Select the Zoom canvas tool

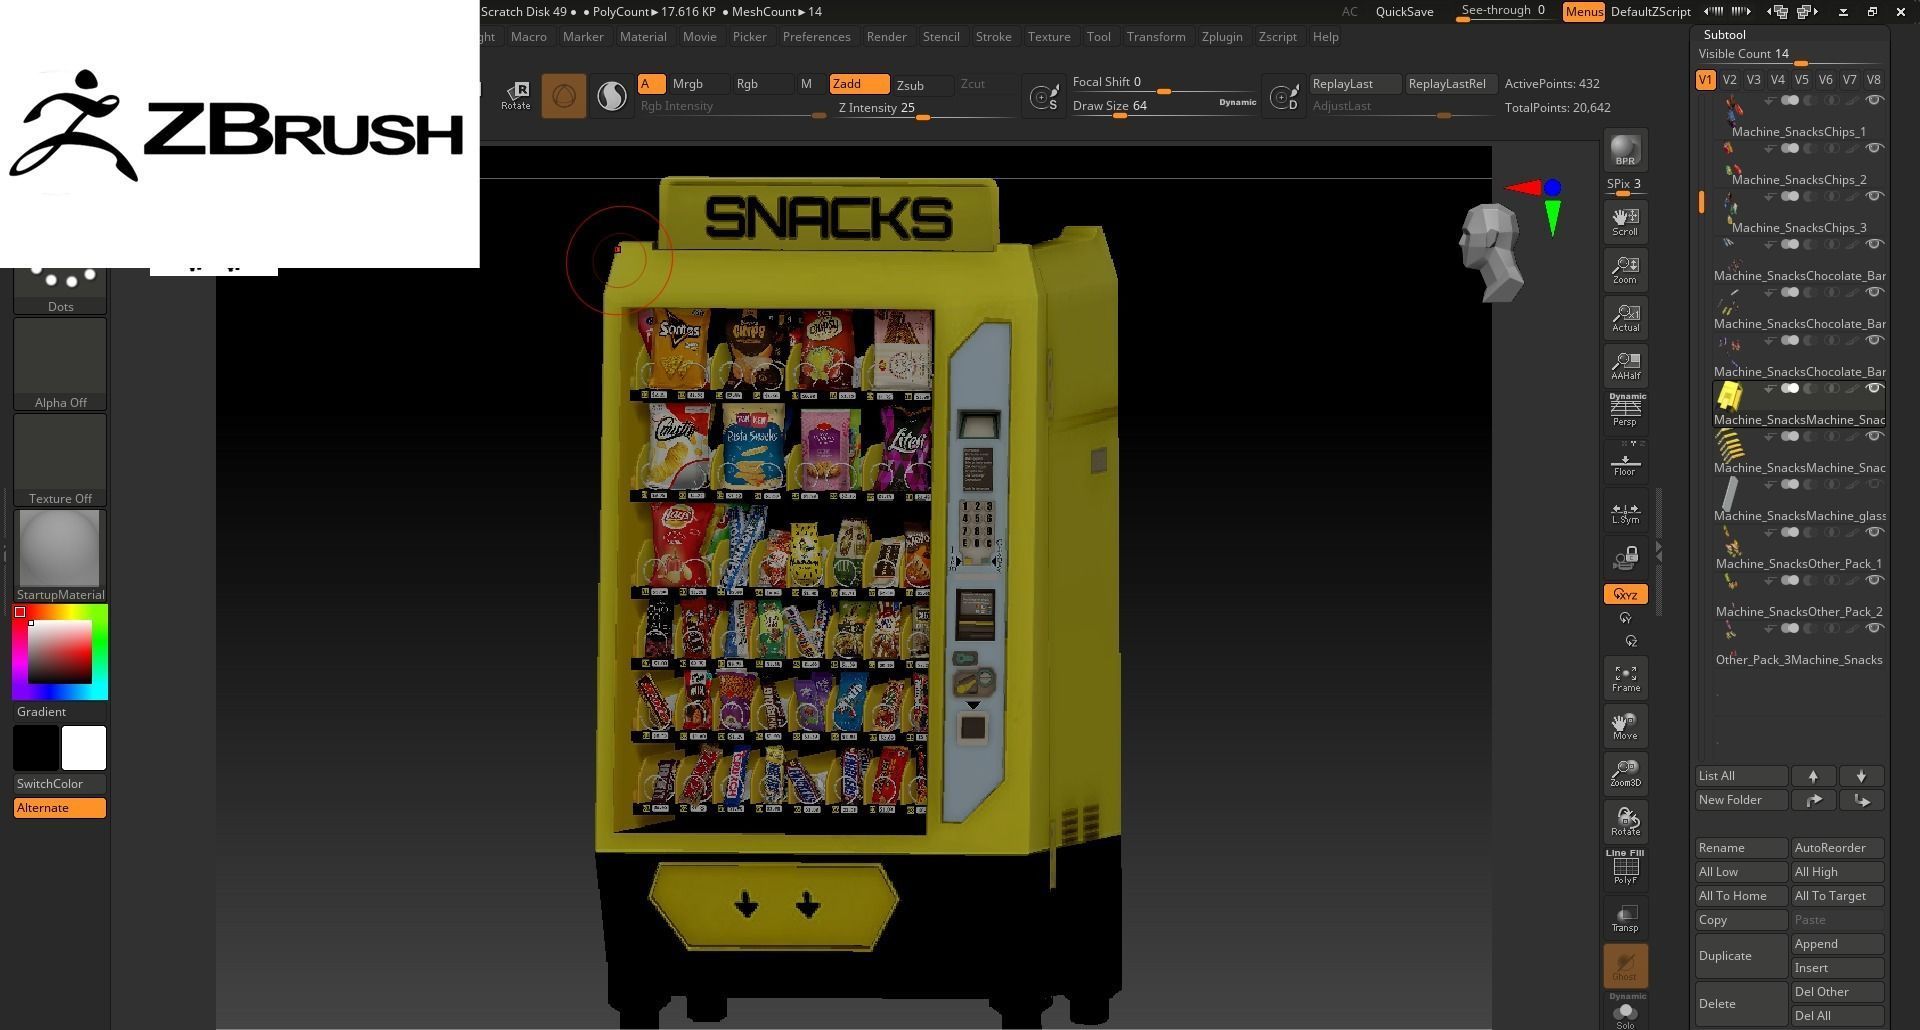point(1625,270)
